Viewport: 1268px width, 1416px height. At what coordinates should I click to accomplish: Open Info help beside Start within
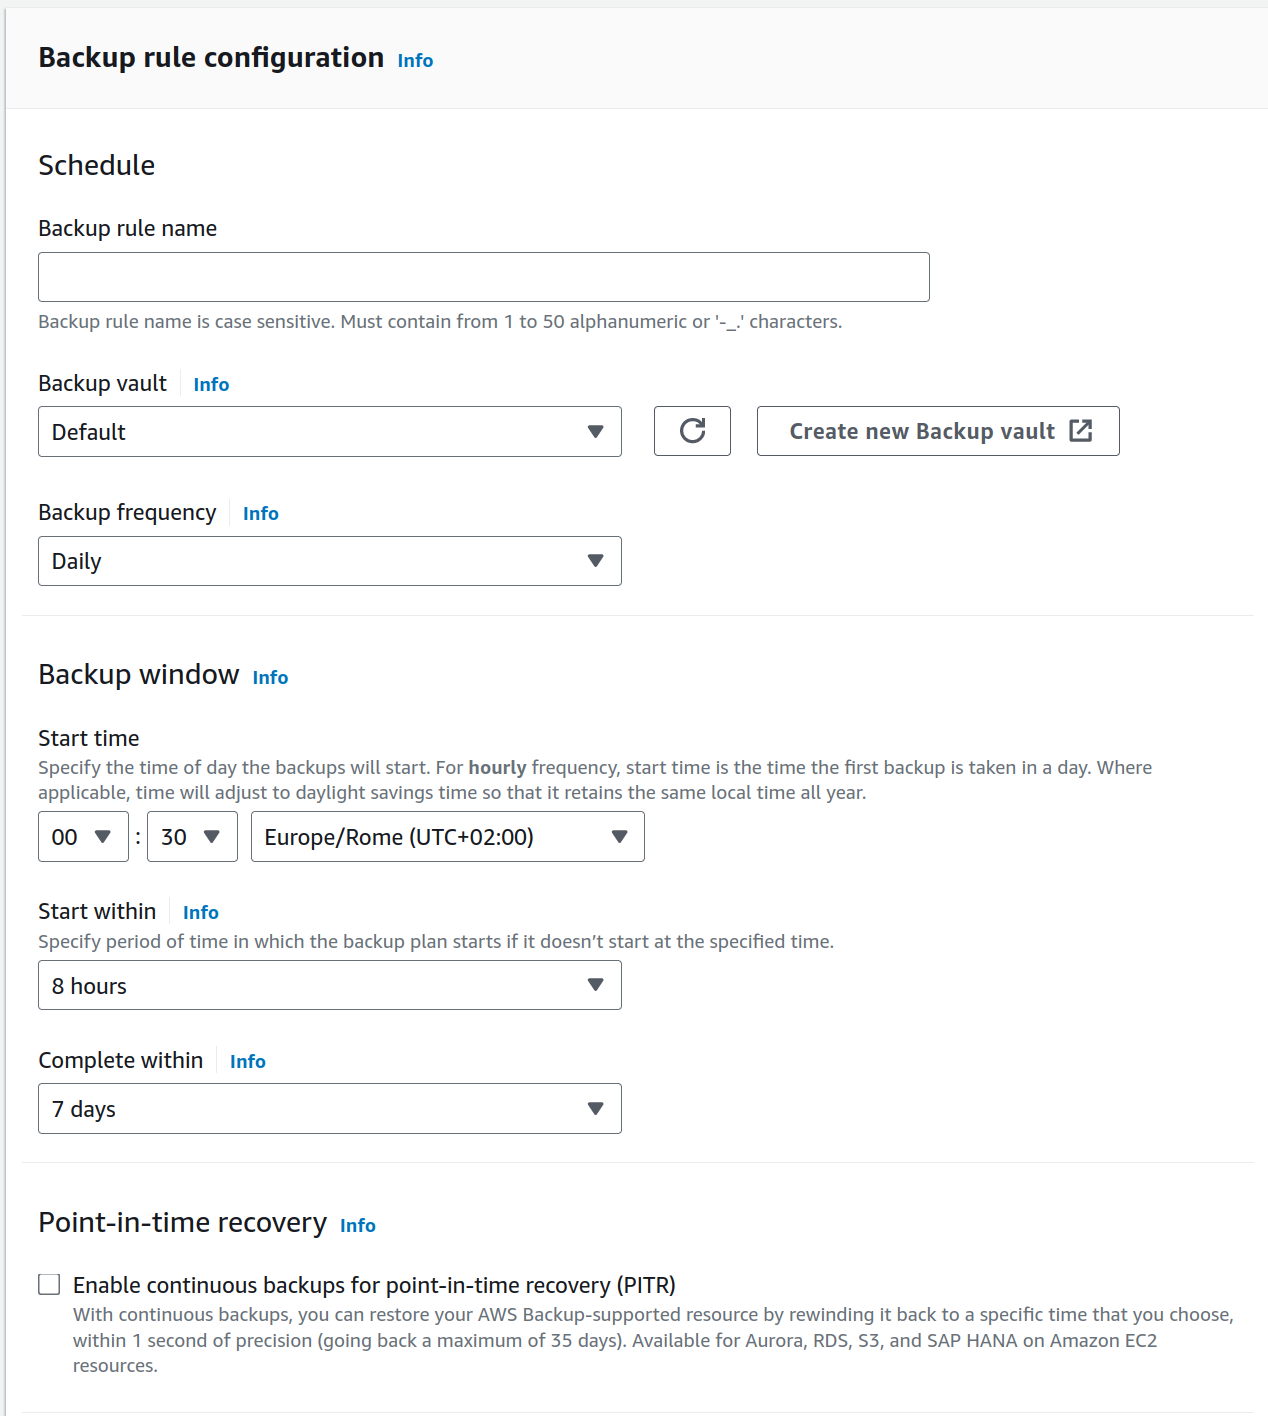(200, 912)
